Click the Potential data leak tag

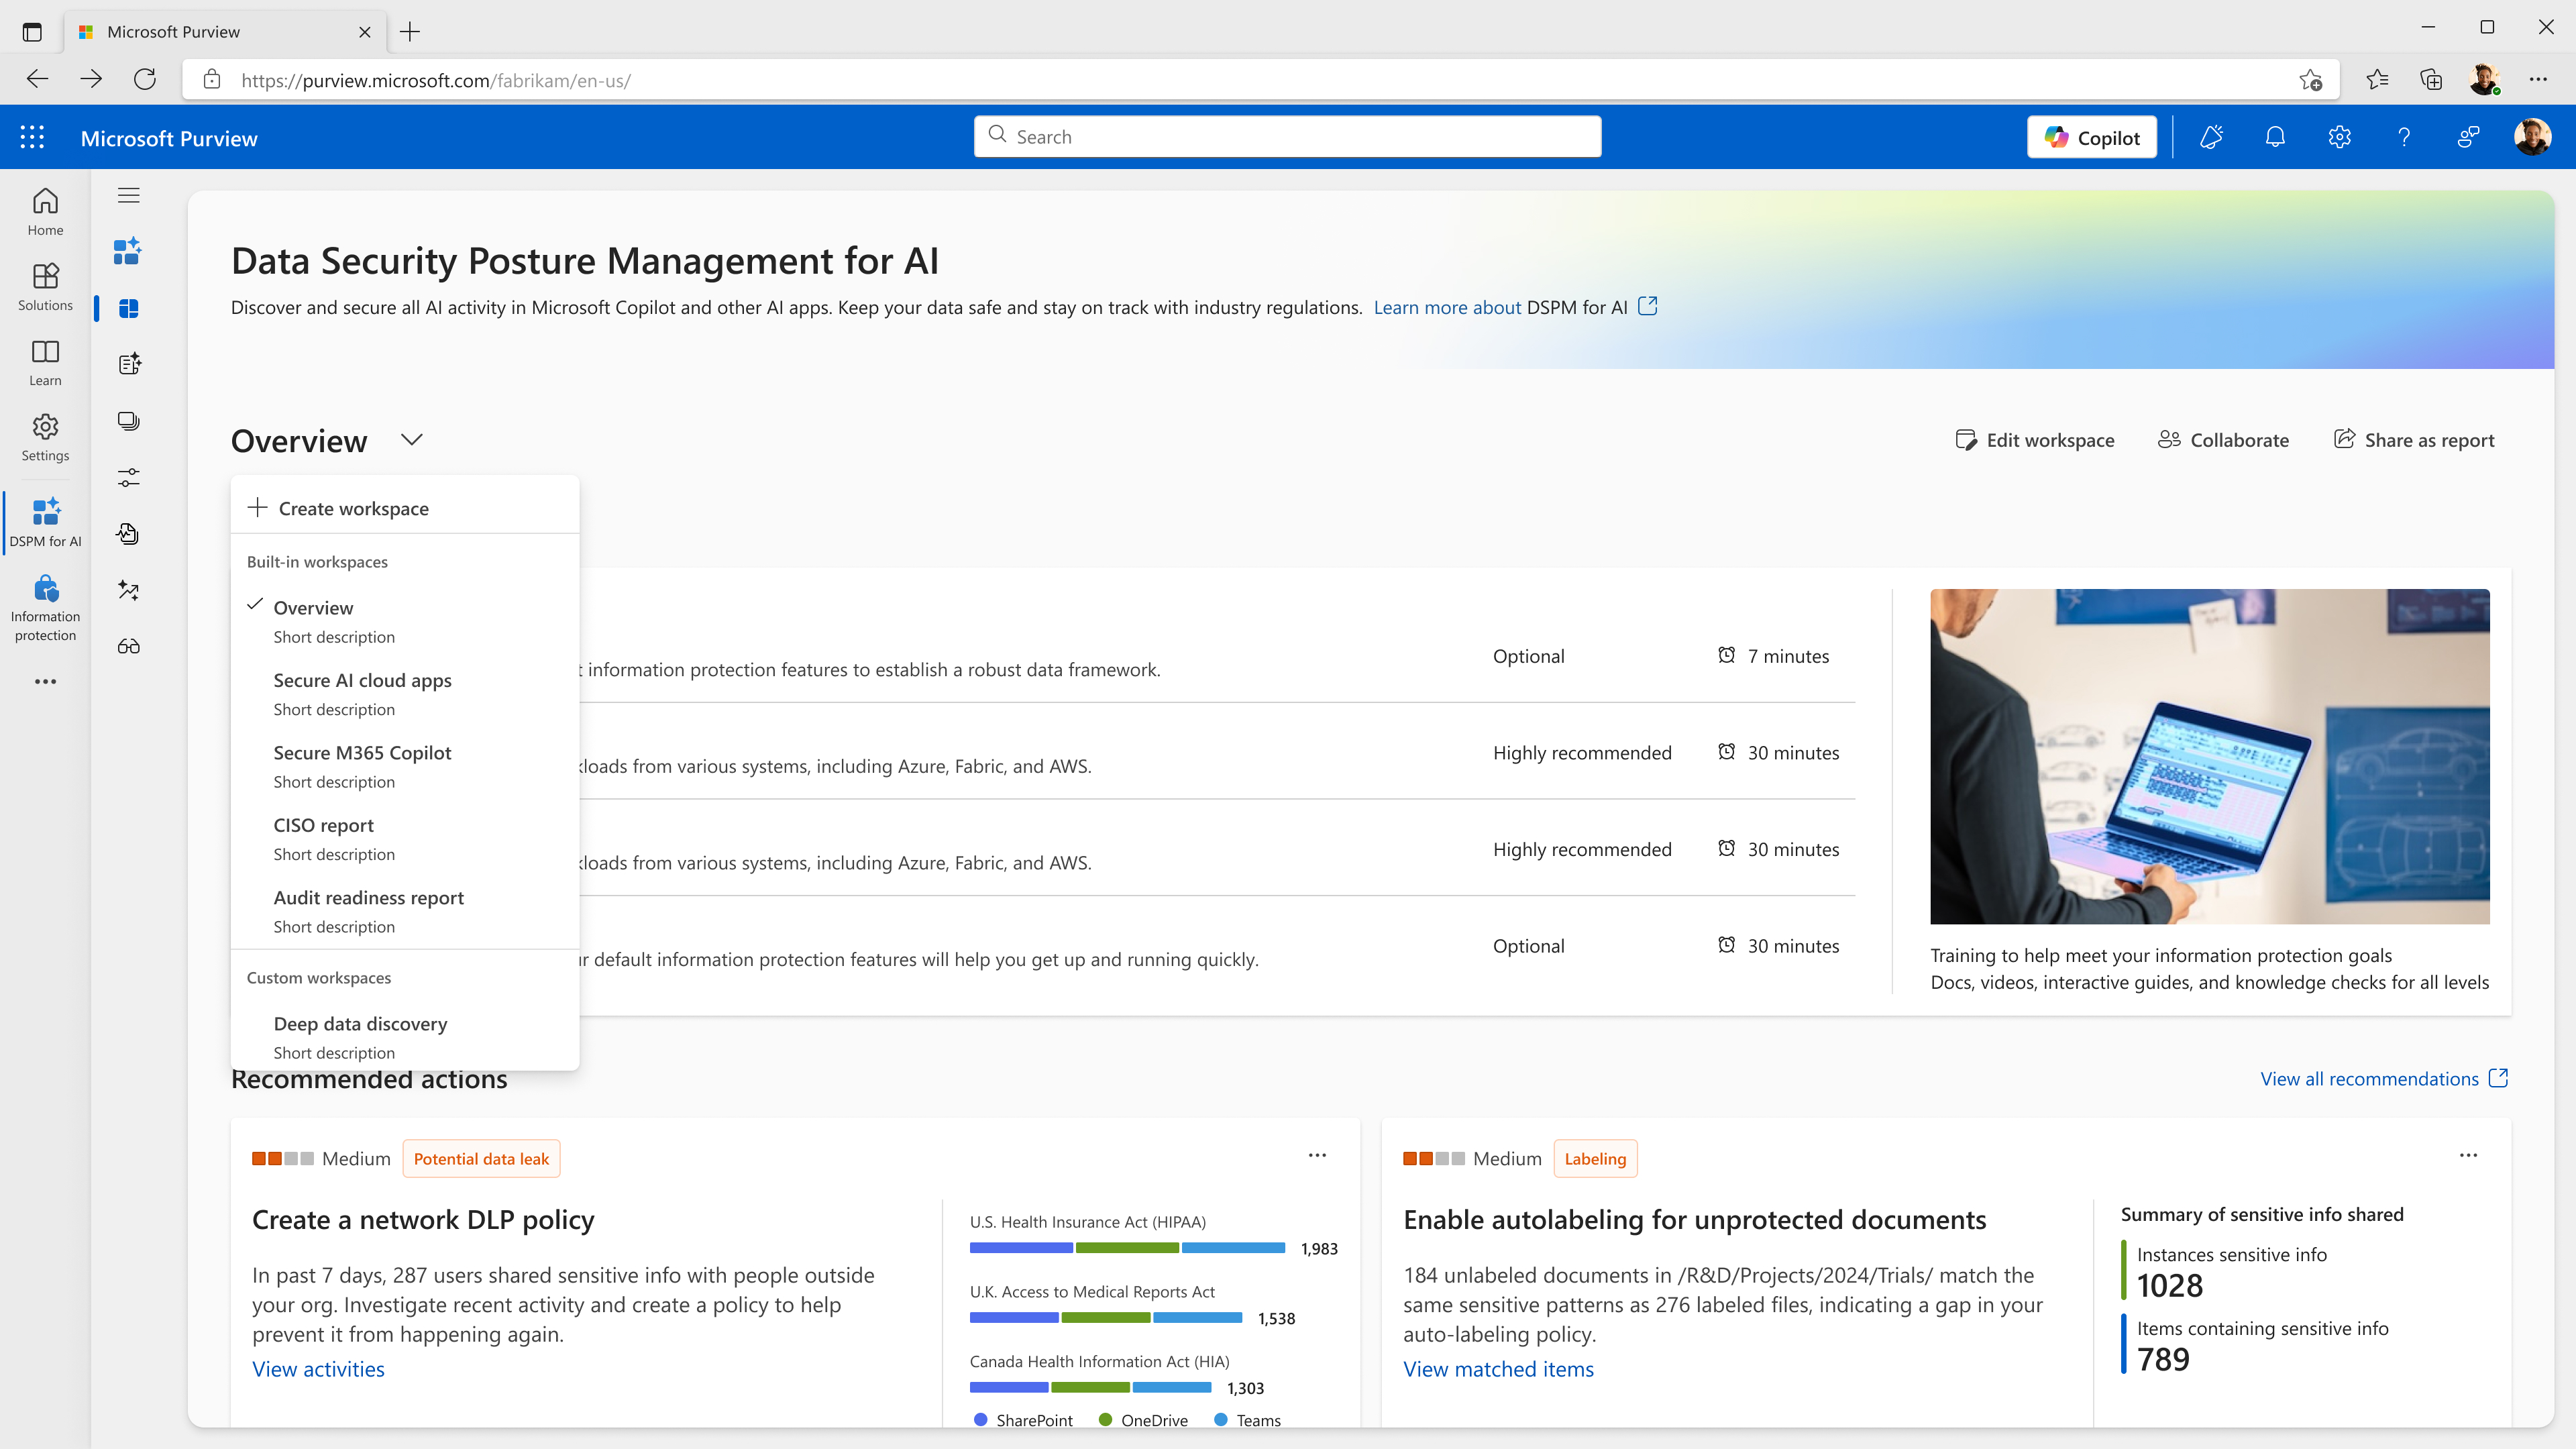click(x=481, y=1159)
